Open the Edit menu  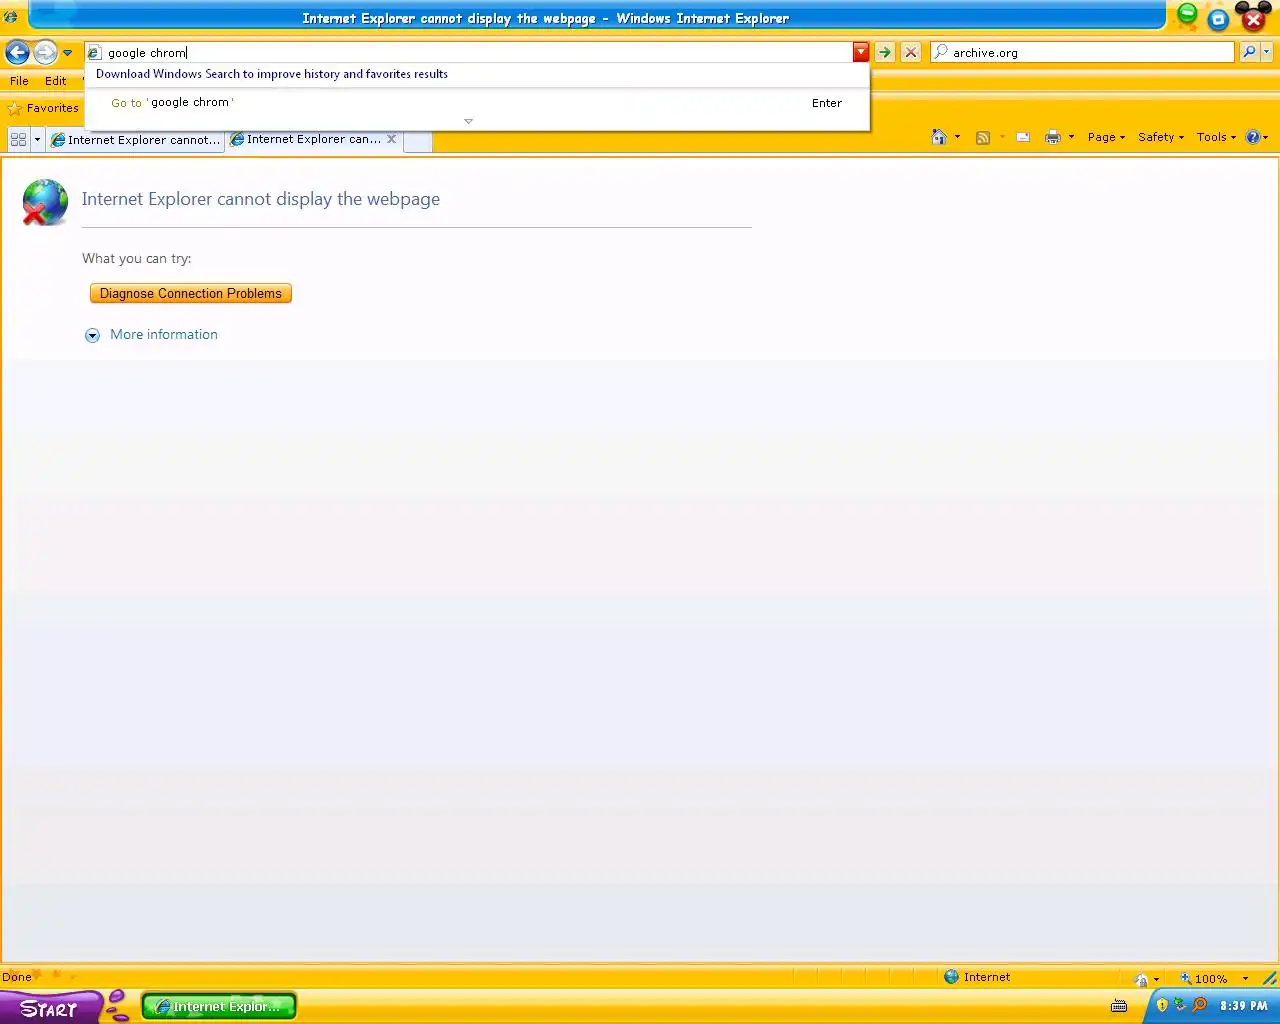[56, 81]
